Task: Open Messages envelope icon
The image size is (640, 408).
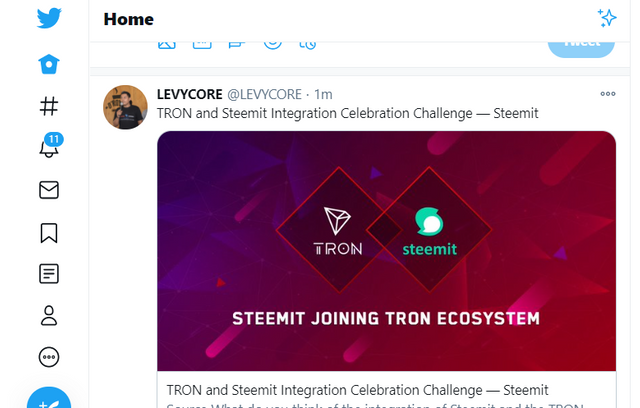Action: click(49, 190)
